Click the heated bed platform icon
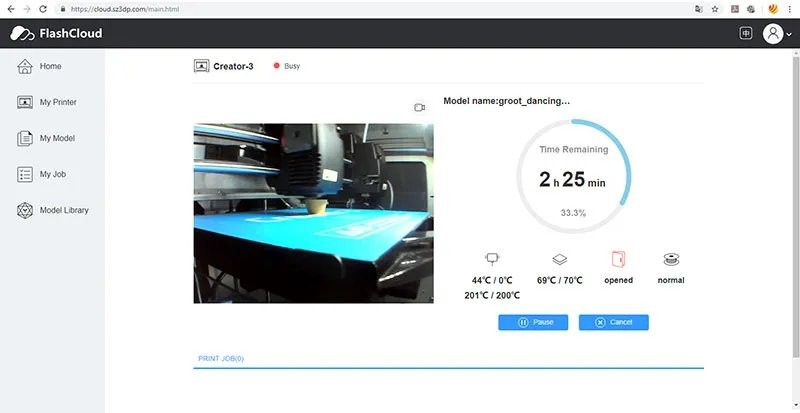 [560, 259]
